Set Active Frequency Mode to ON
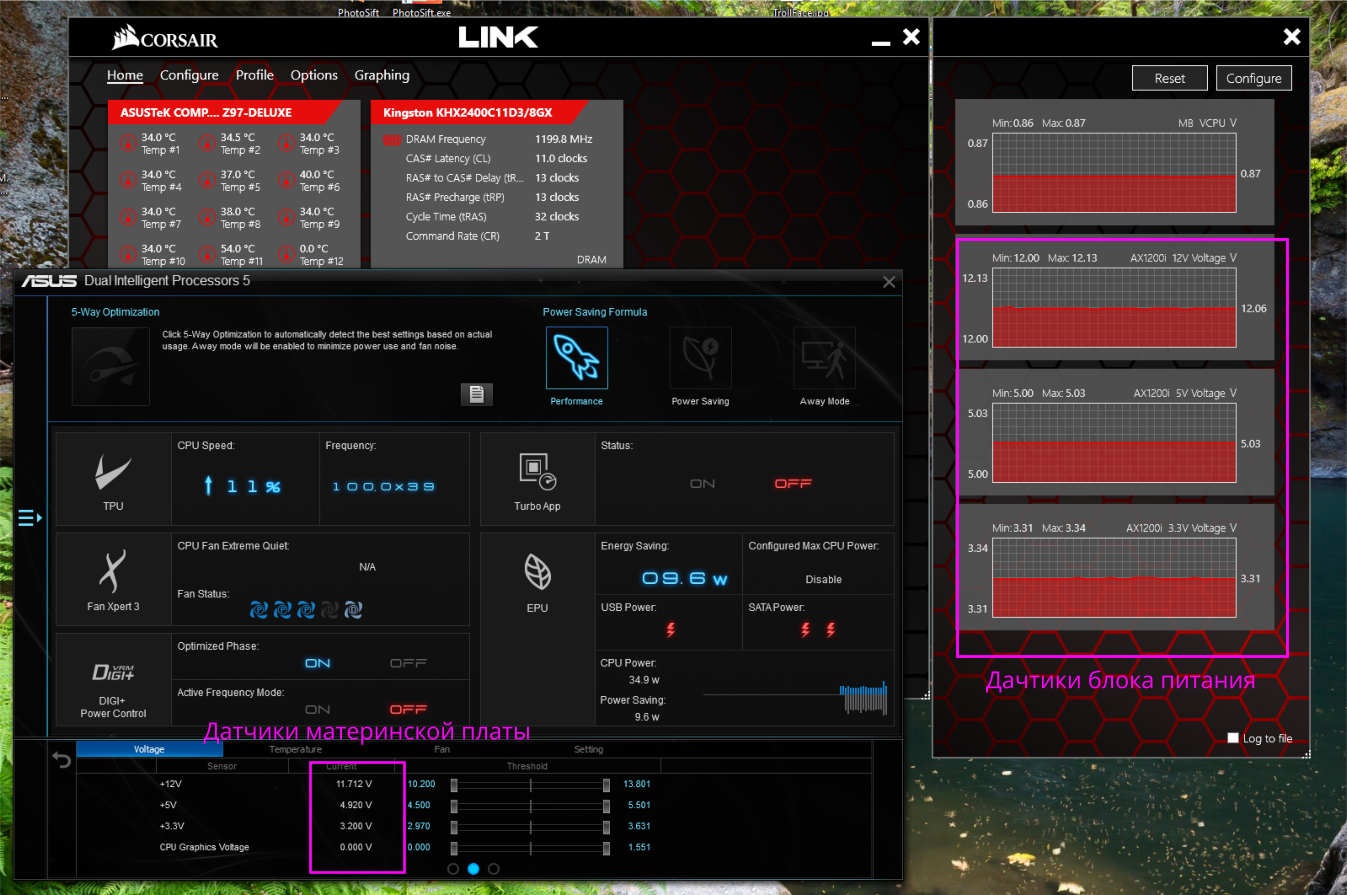Image resolution: width=1347 pixels, height=895 pixels. click(x=318, y=709)
